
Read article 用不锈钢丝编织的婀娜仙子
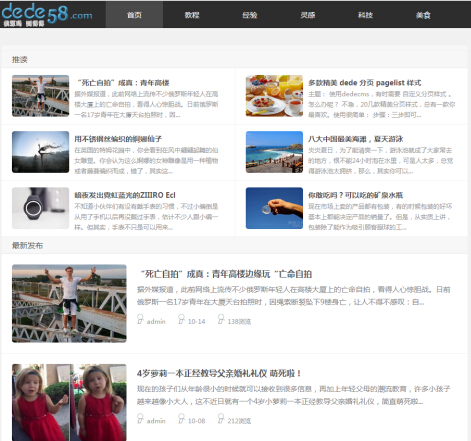118,139
